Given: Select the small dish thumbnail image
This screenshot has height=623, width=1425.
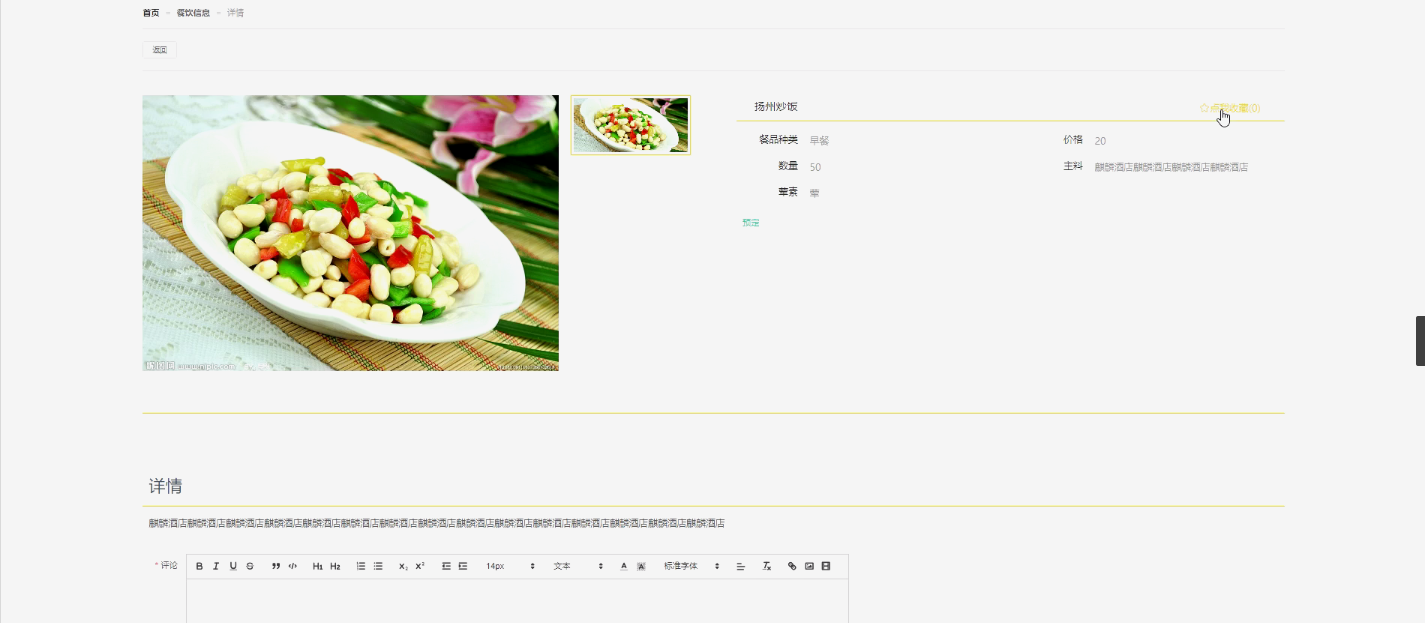Looking at the screenshot, I should coord(630,125).
